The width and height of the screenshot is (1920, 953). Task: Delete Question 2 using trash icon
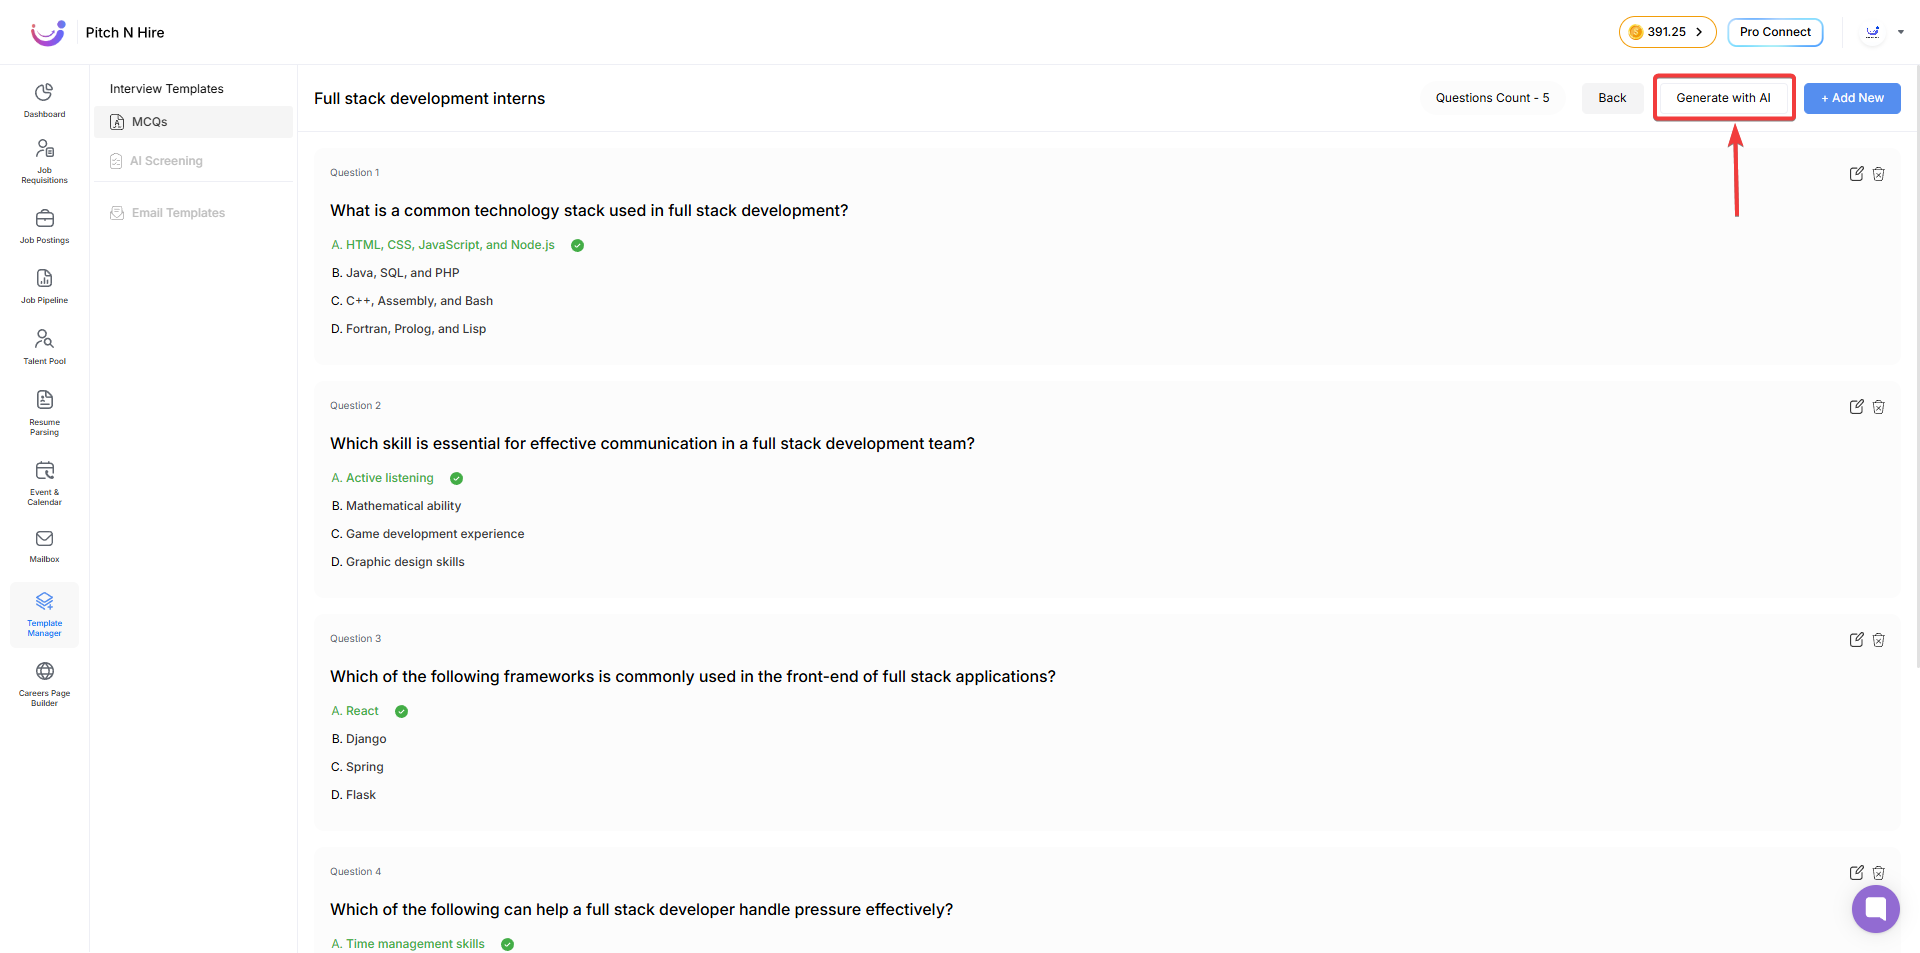tap(1879, 407)
